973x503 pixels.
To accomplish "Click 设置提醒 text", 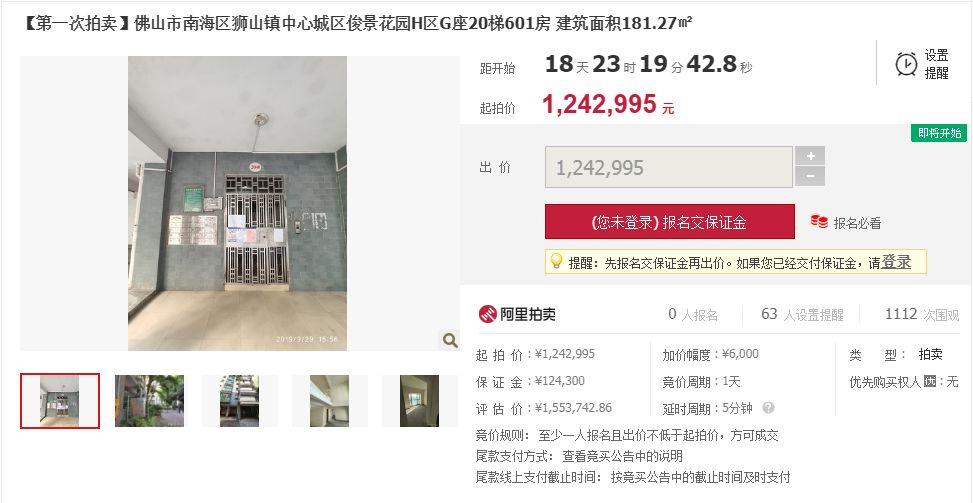I will point(936,64).
